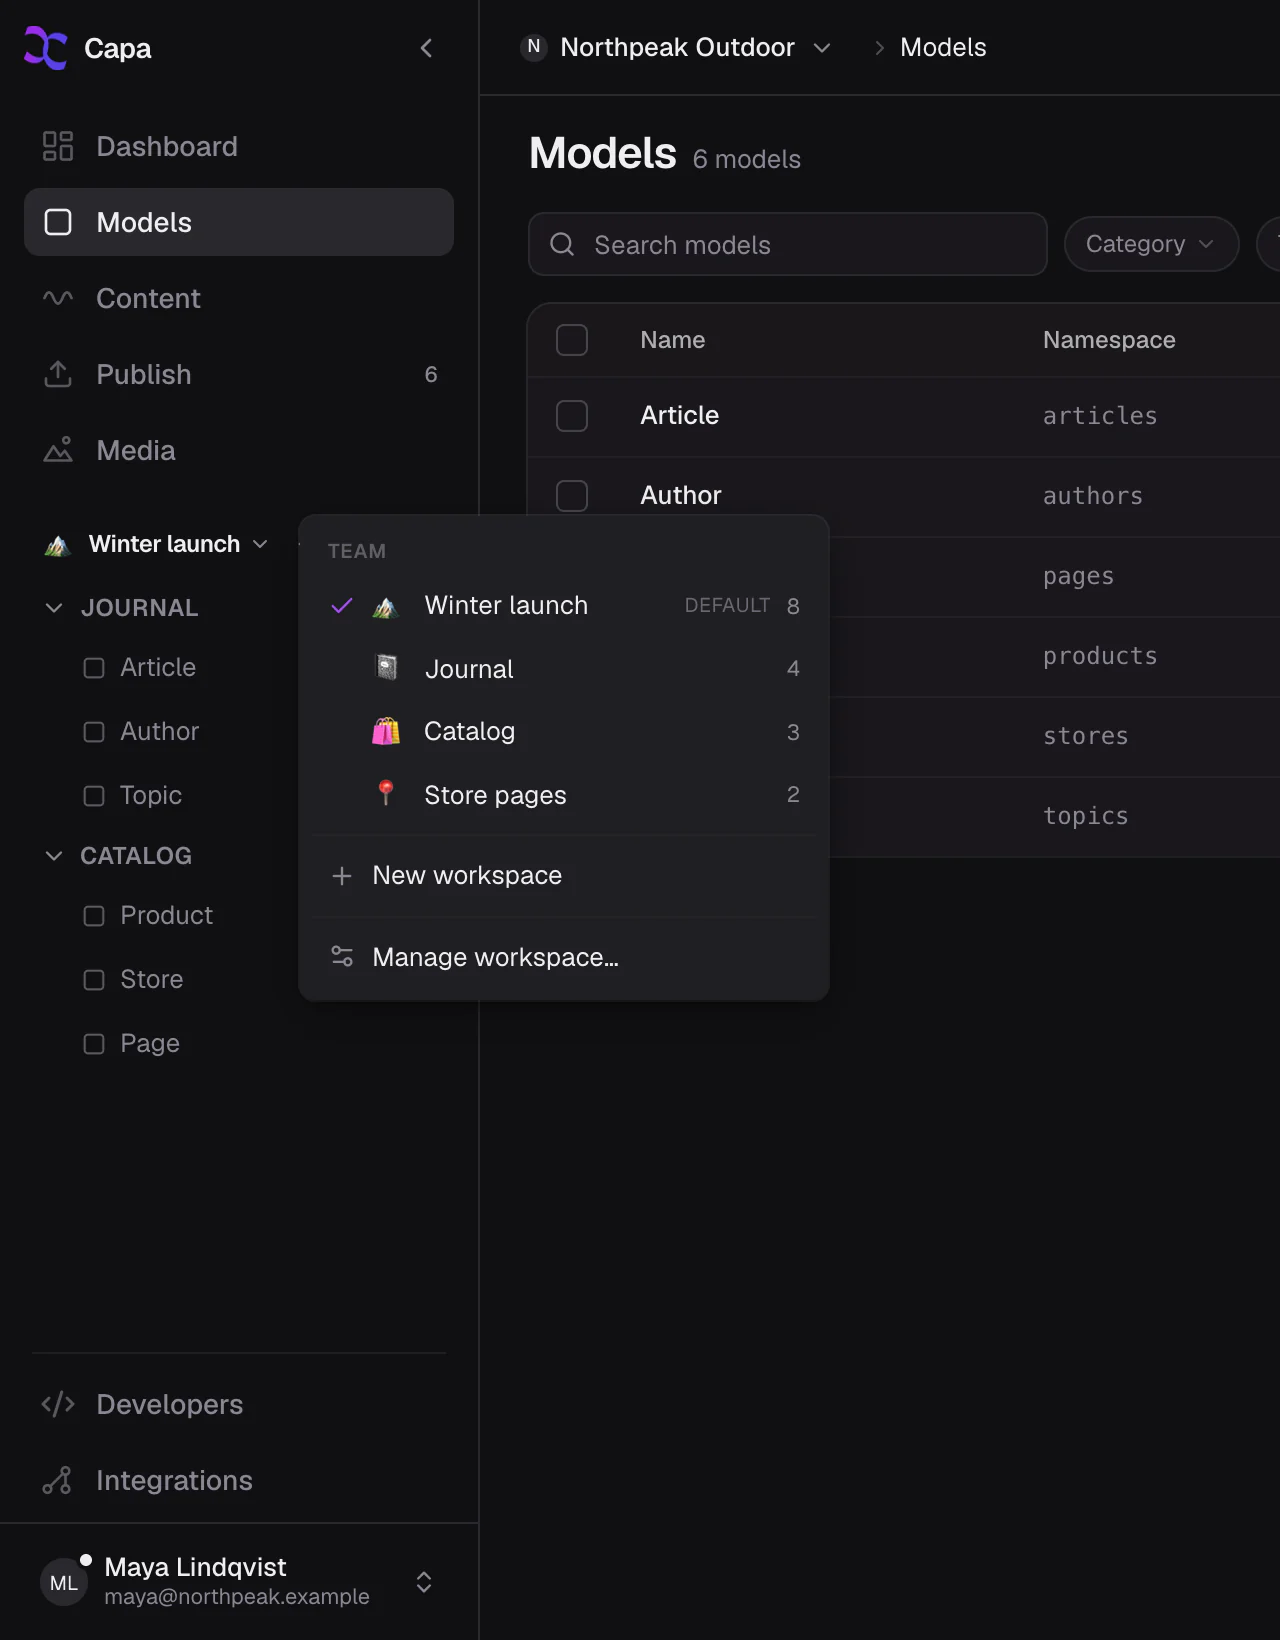1280x1640 pixels.
Task: Click the Models breadcrumb
Action: [x=943, y=47]
